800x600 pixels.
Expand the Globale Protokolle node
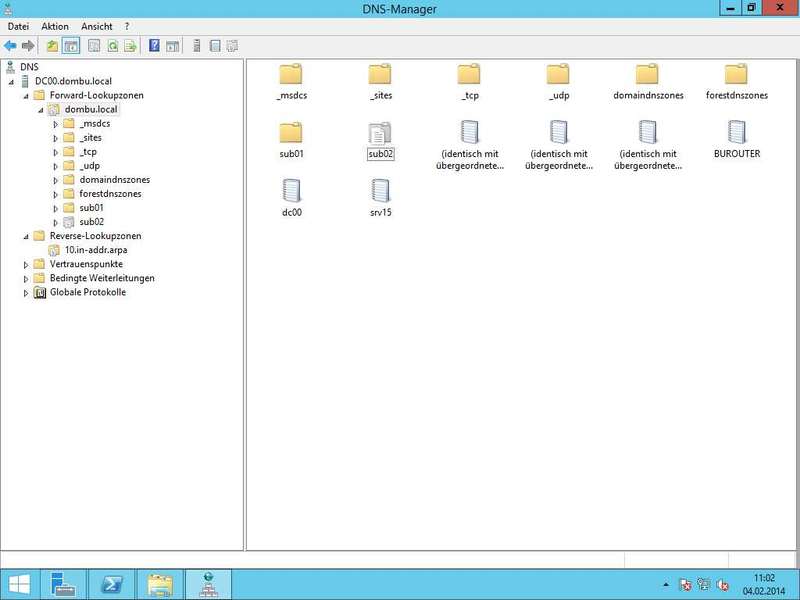coord(26,293)
